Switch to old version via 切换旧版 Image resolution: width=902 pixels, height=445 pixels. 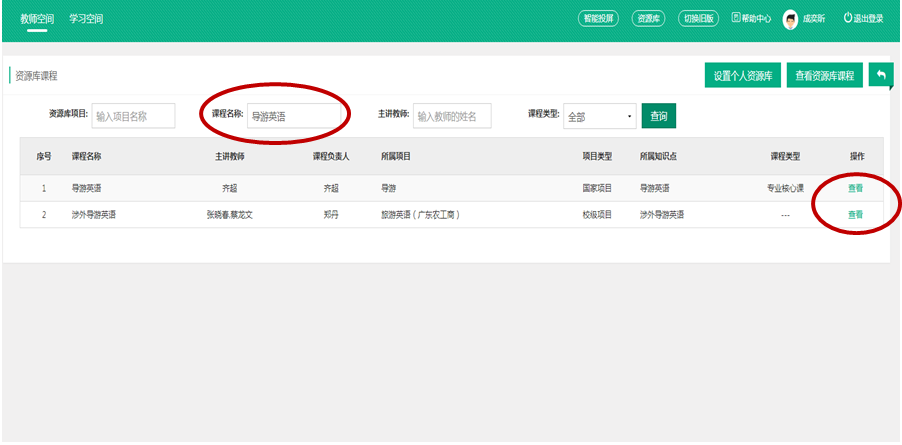click(699, 18)
